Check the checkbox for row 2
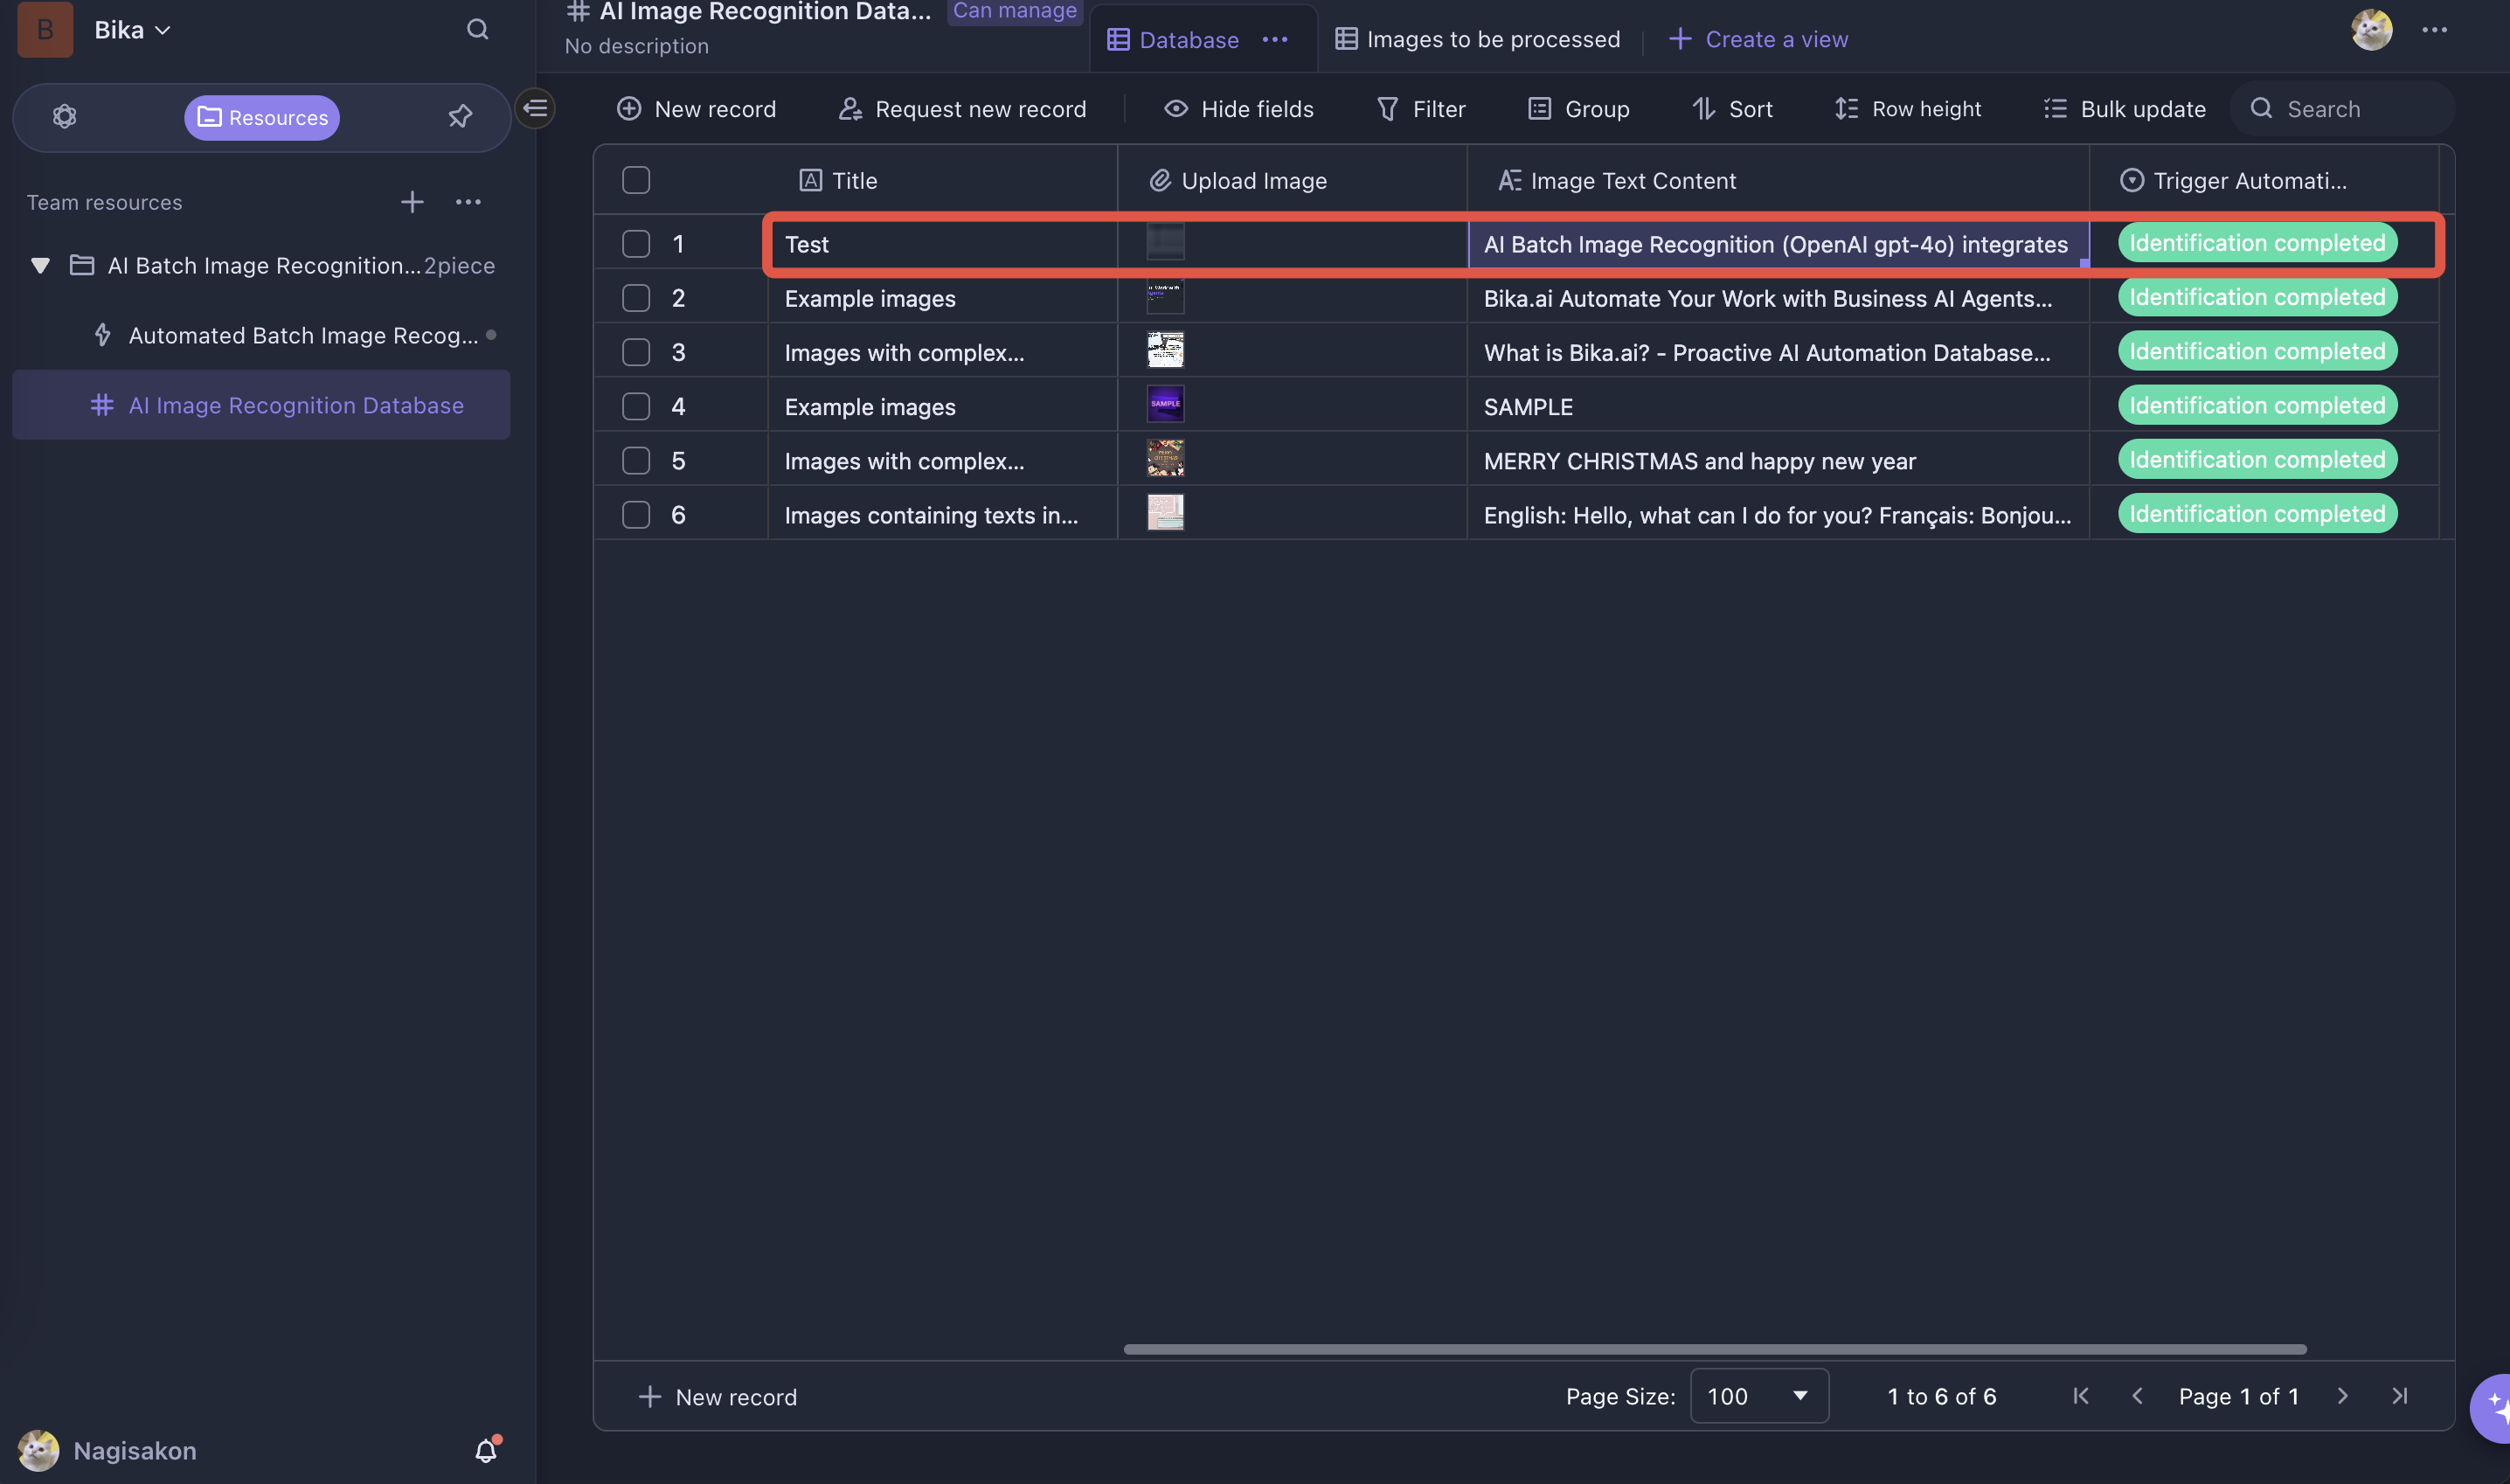 pyautogui.click(x=636, y=298)
